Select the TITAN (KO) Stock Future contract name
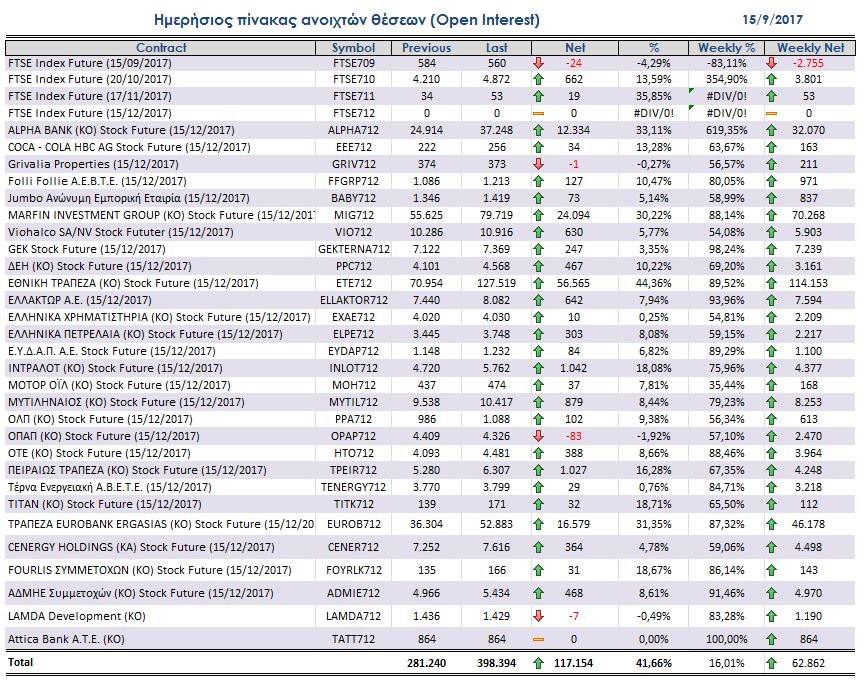Viewport: 866px width, 685px height. pyautogui.click(x=104, y=504)
